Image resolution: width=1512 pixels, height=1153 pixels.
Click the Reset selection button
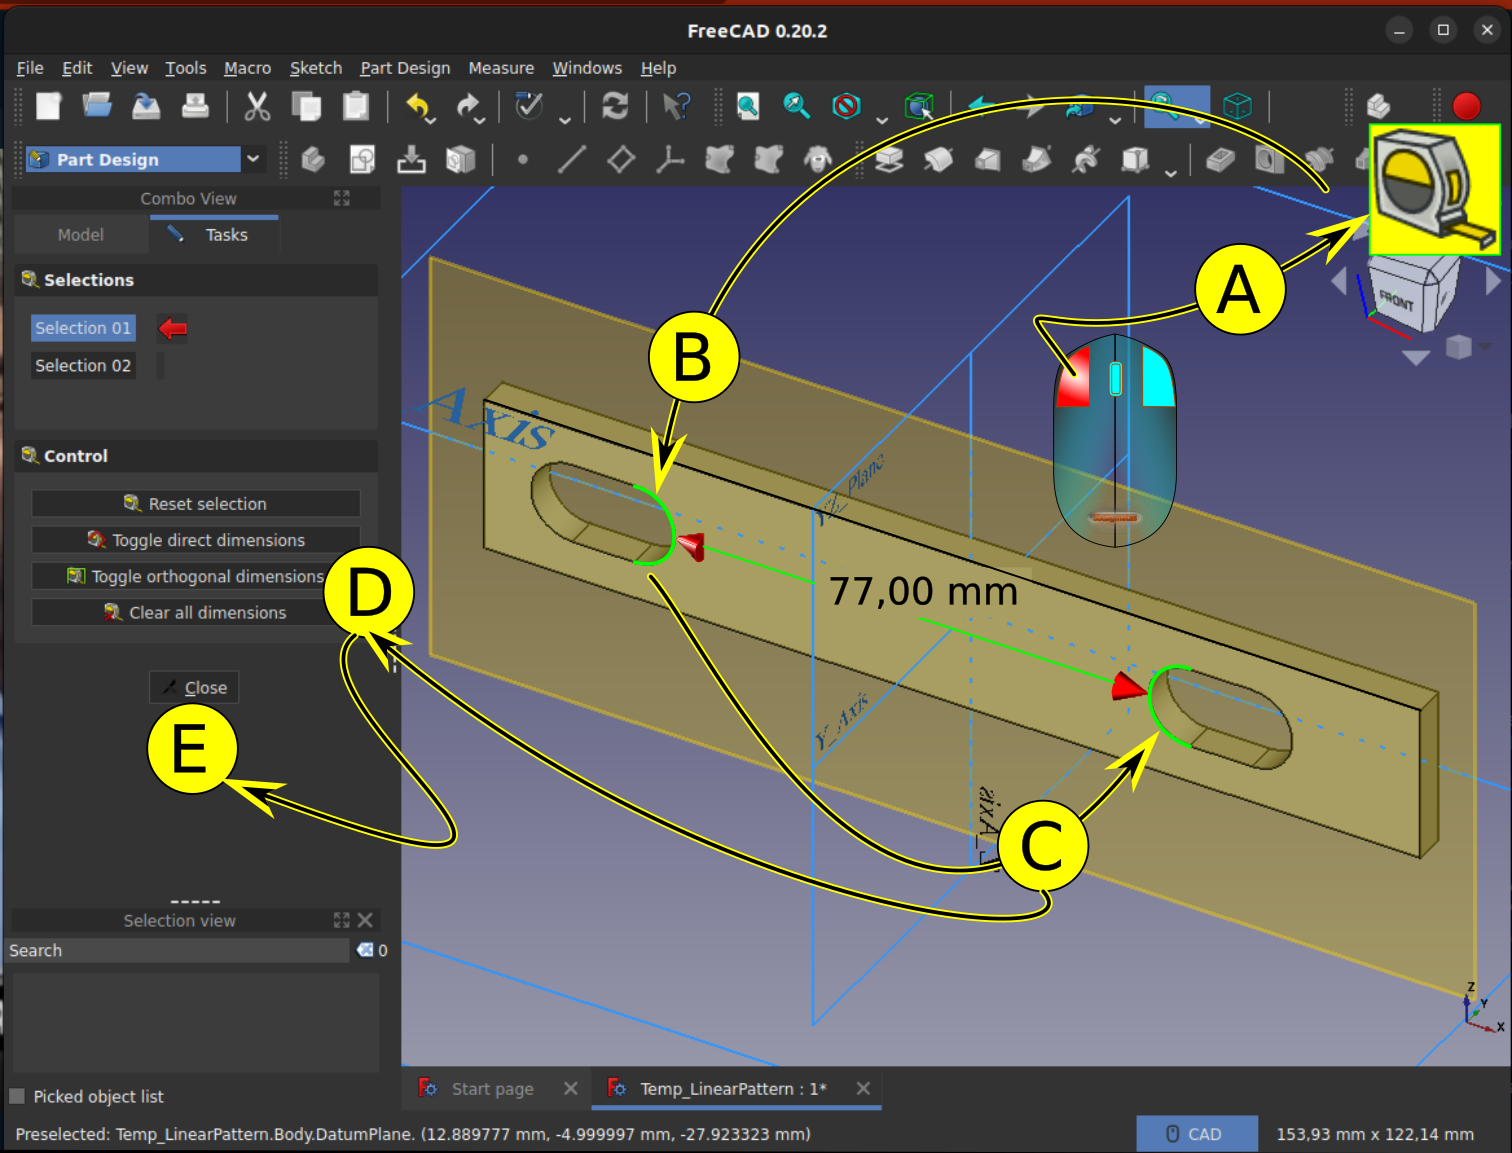coord(196,504)
